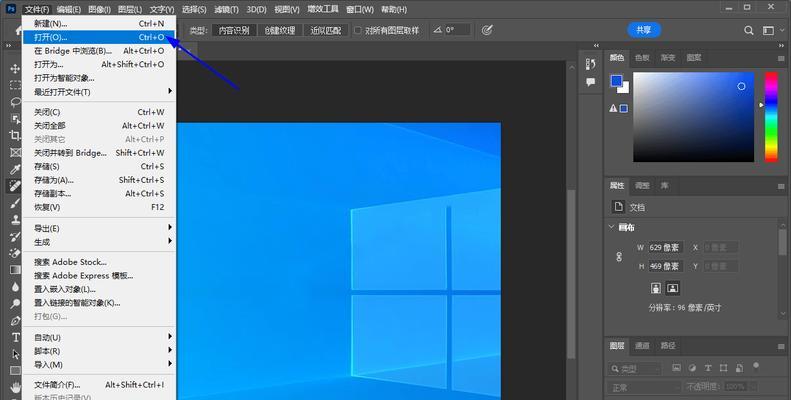
Task: Select 近似匹配 type button
Action: coord(326,30)
